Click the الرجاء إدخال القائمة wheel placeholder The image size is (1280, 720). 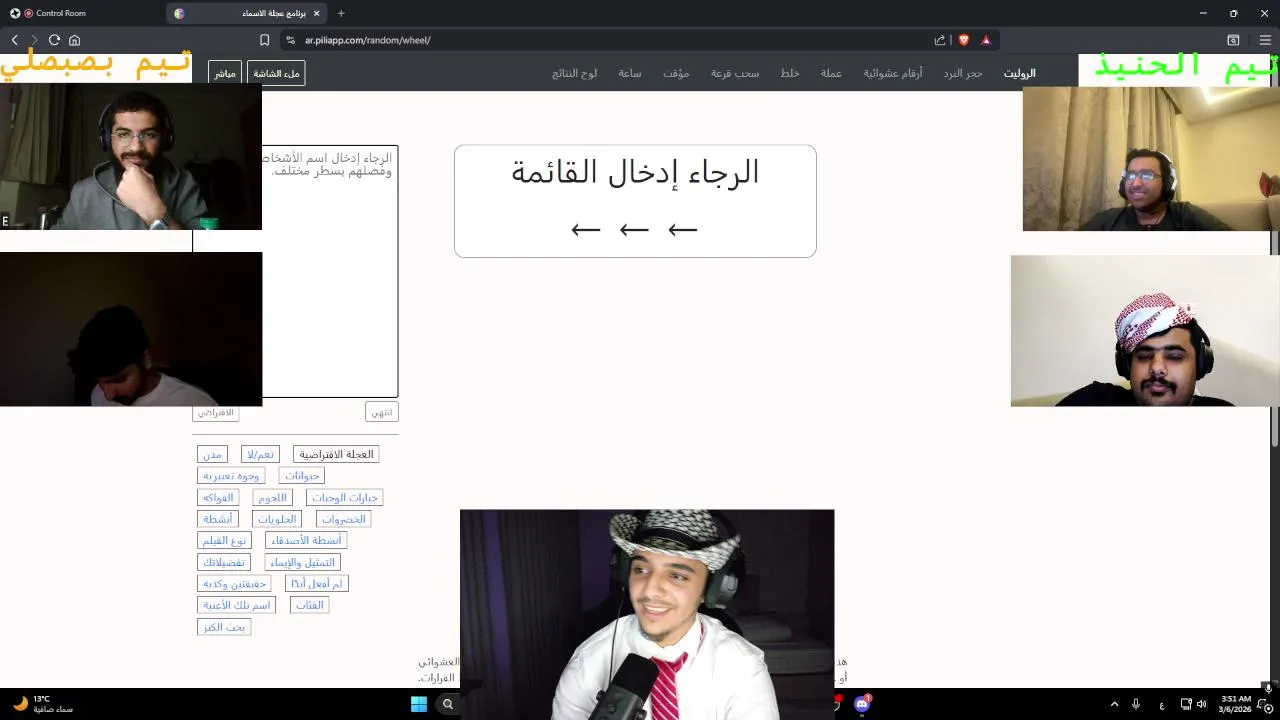(635, 201)
